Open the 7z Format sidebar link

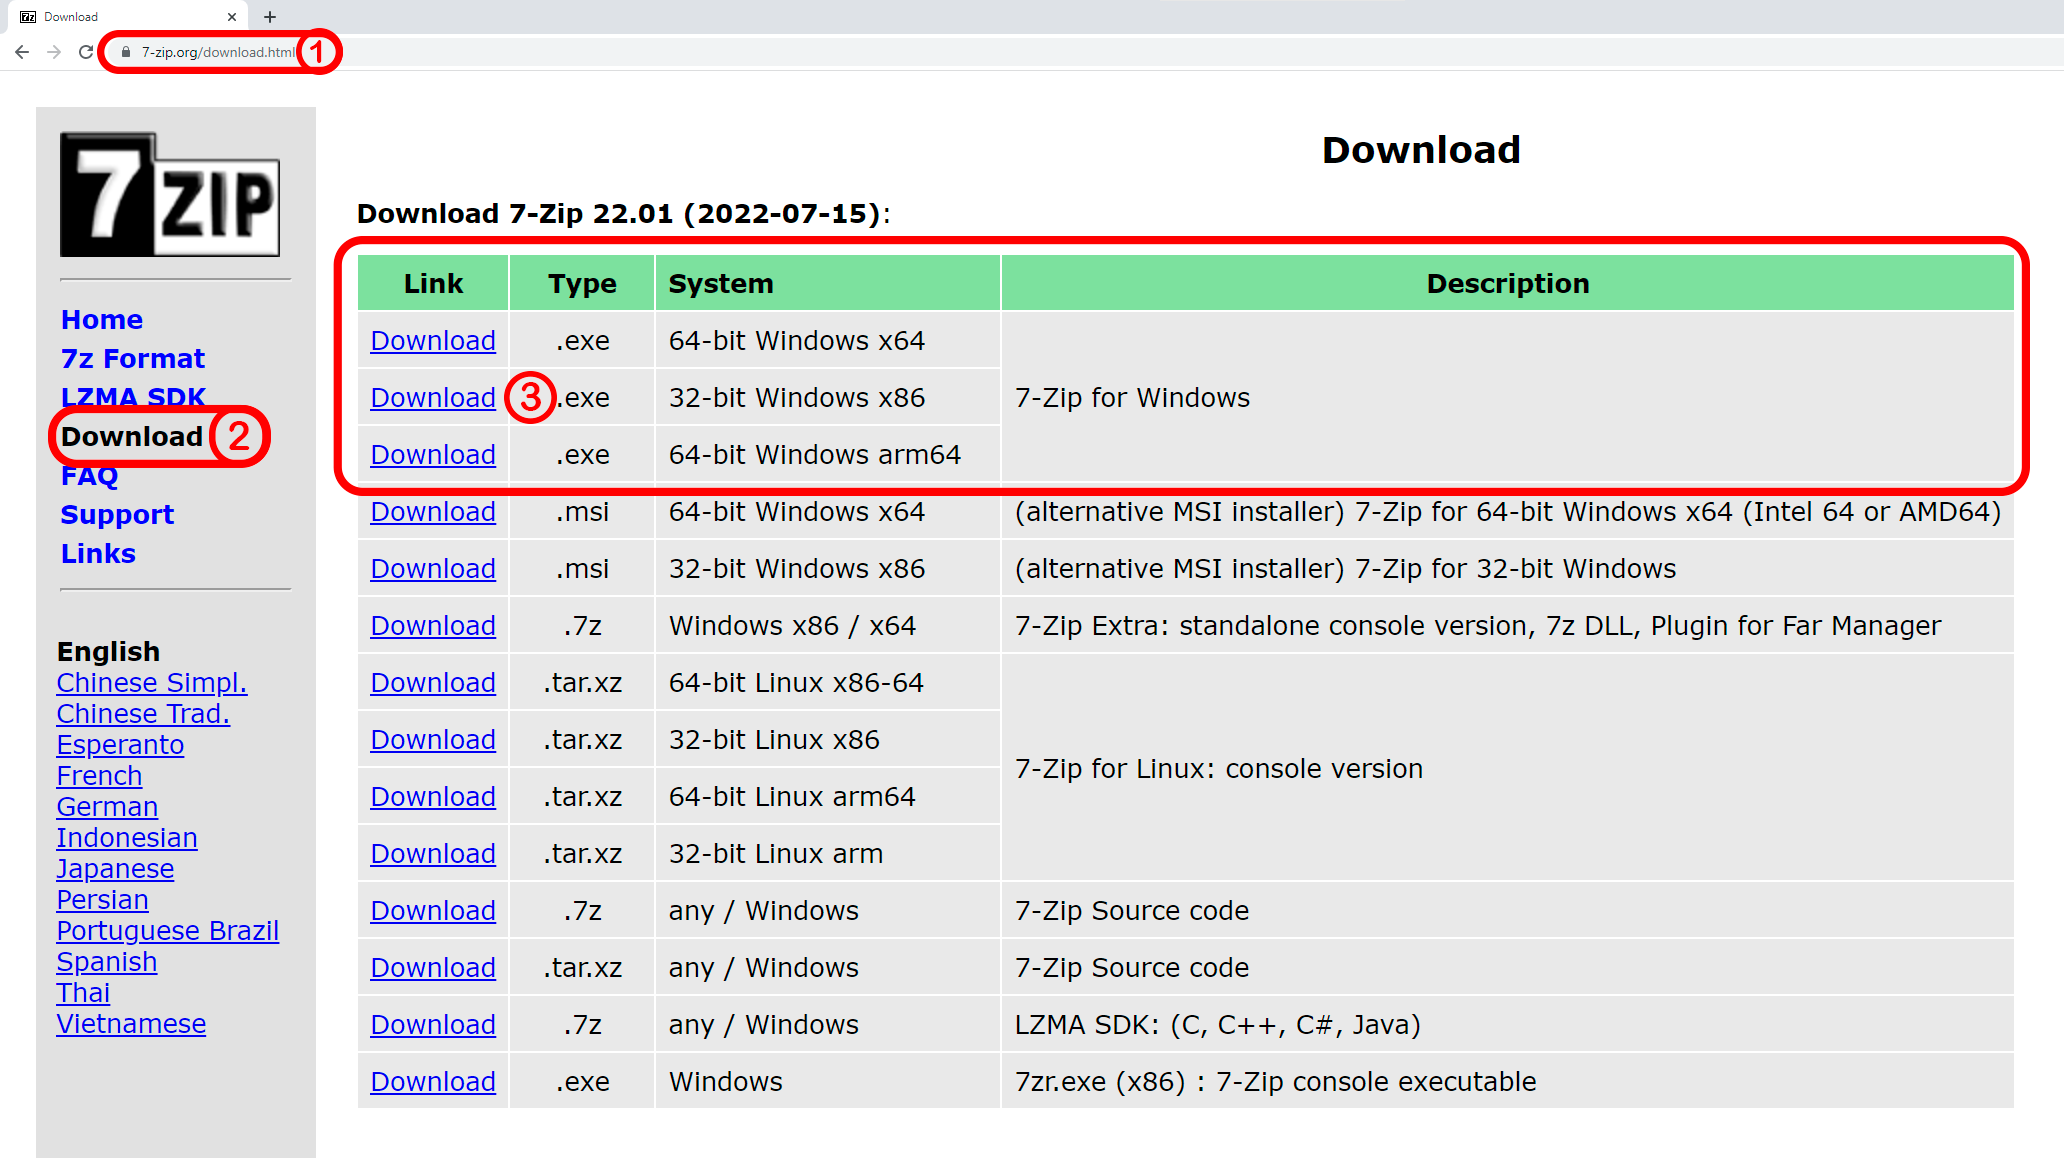point(133,359)
